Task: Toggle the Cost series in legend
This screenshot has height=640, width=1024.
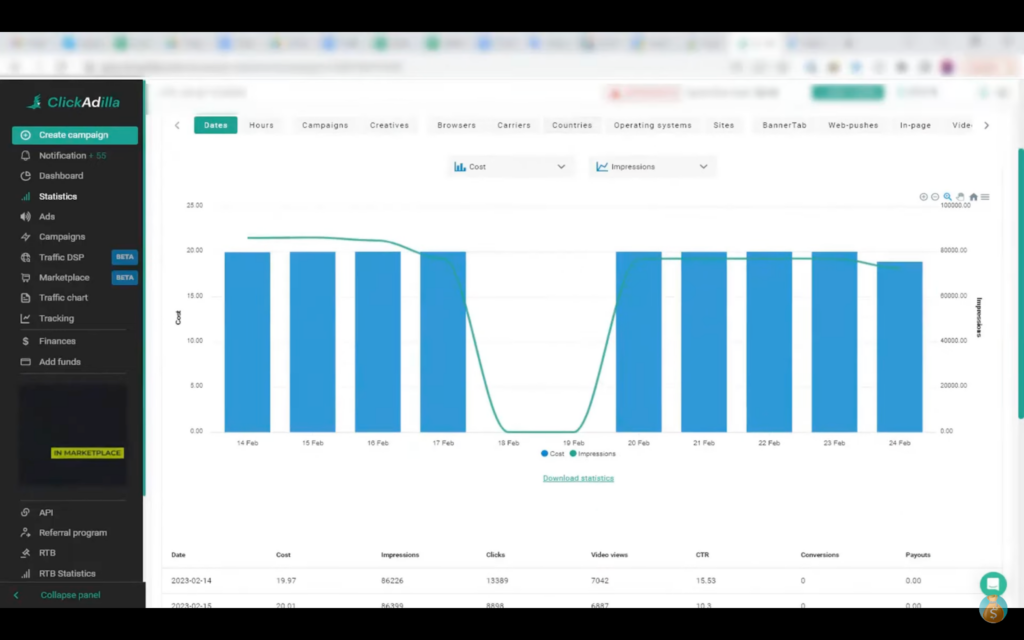Action: 552,454
